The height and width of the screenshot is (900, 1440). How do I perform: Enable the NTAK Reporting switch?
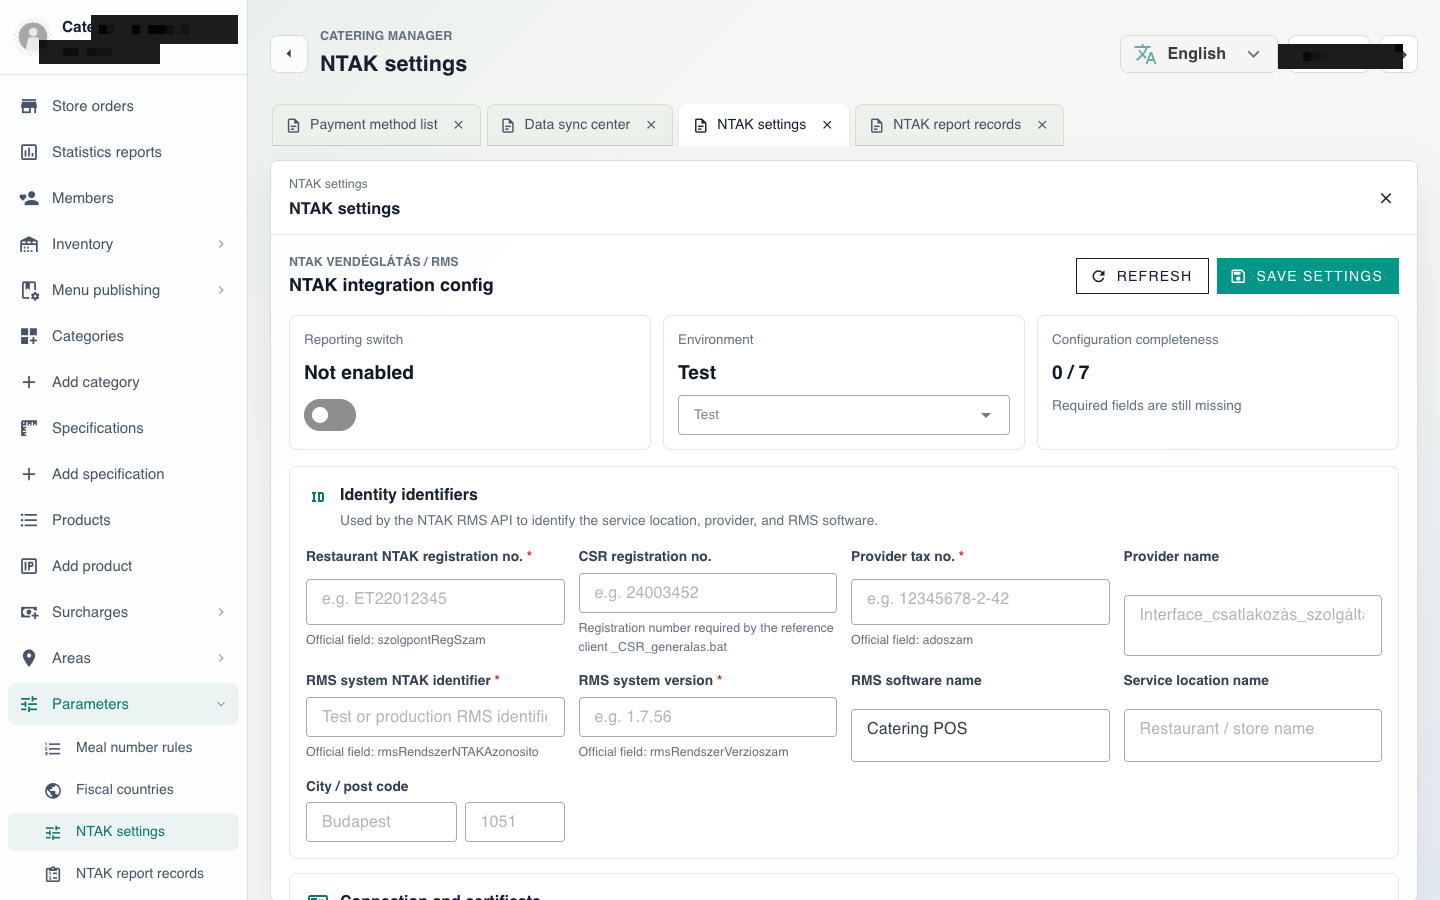[x=330, y=415]
